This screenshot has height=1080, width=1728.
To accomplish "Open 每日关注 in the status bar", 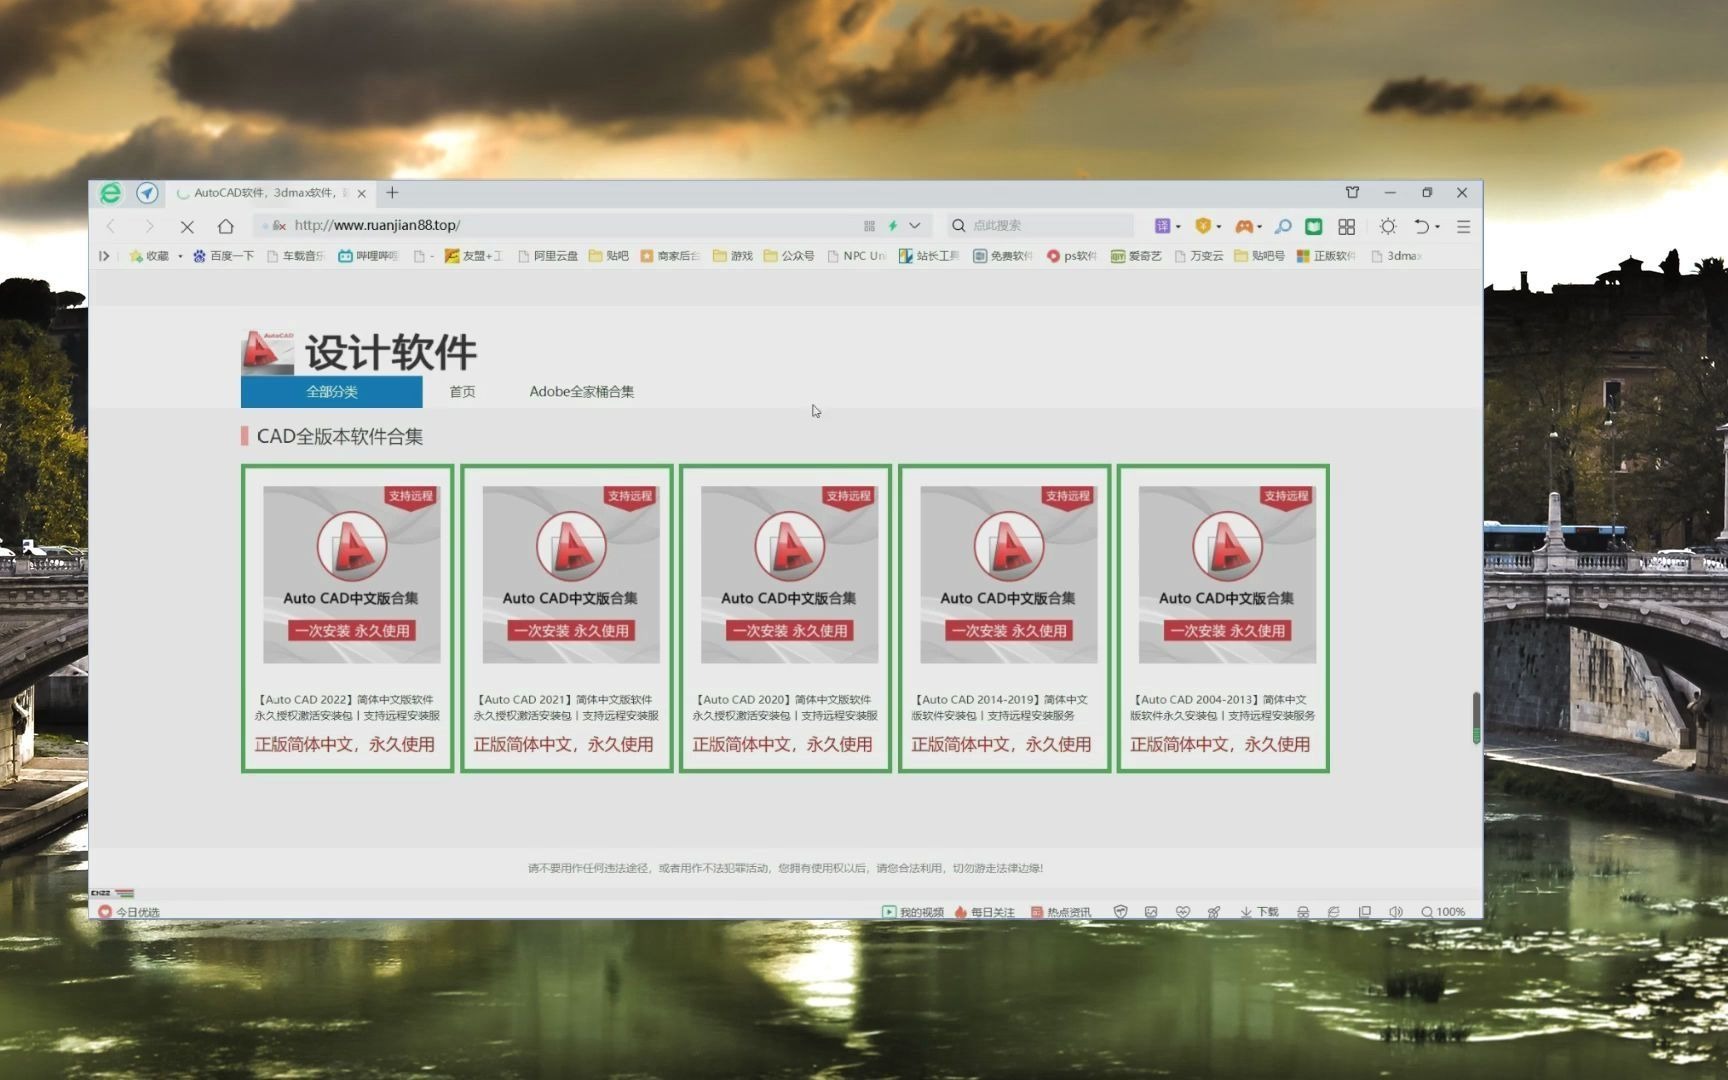I will (x=984, y=912).
